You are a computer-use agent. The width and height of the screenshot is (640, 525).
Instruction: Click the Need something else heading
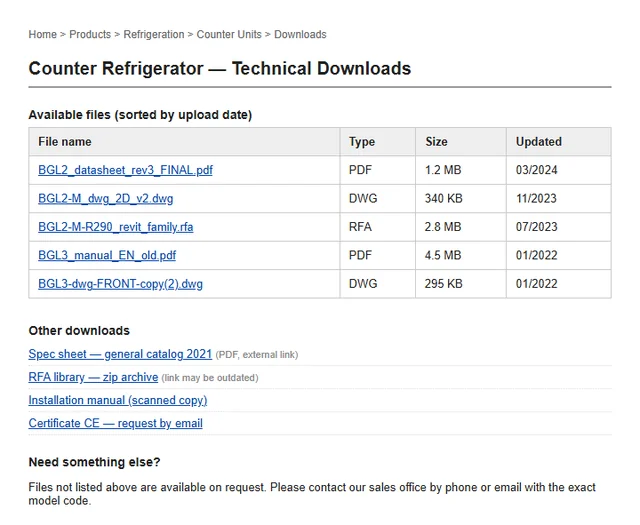point(94,462)
